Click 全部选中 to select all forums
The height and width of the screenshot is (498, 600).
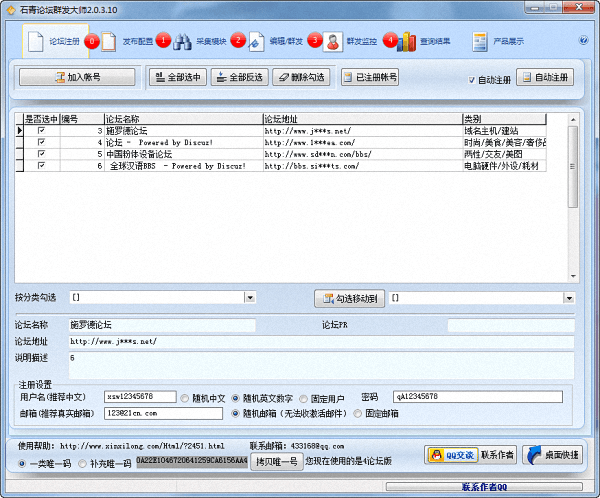(177, 77)
